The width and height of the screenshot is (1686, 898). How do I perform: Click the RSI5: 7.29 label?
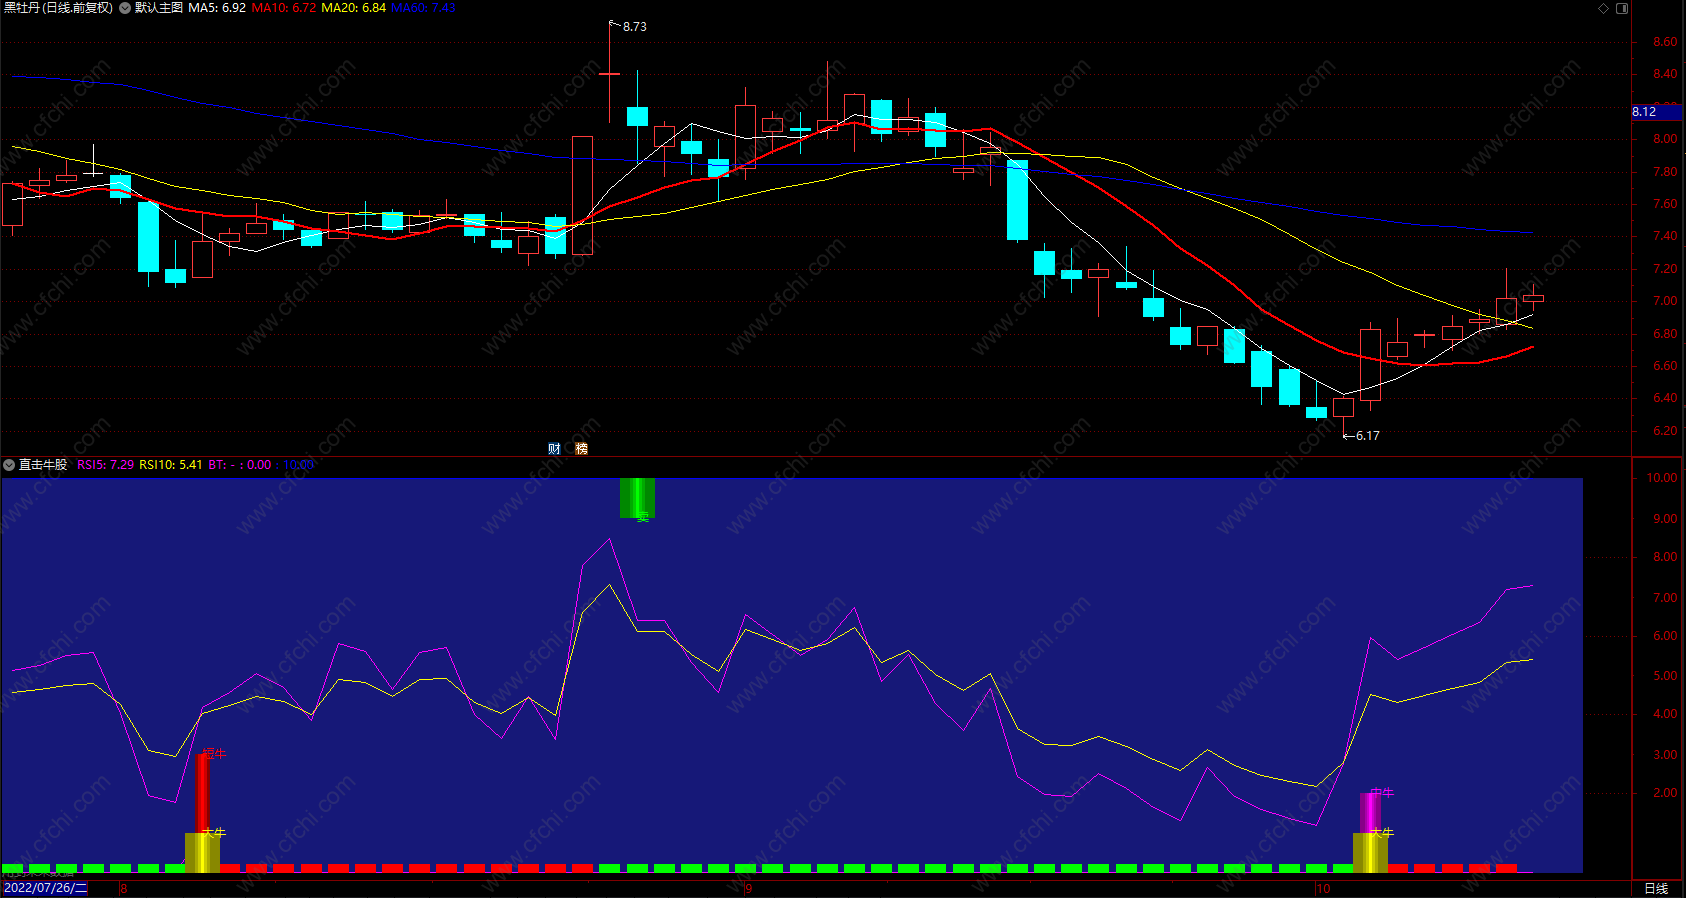tap(105, 465)
